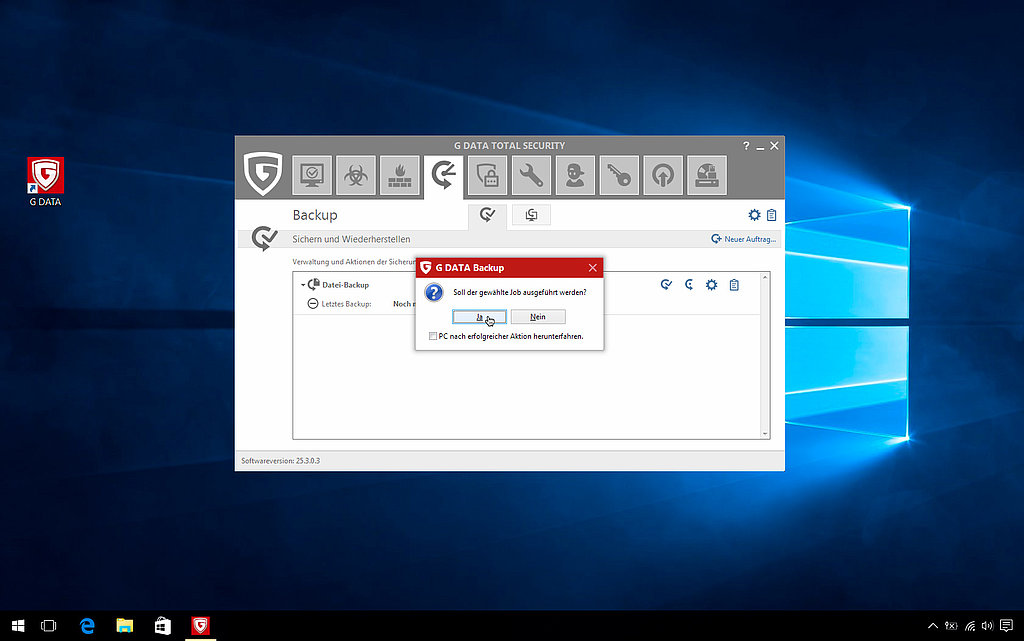1024x641 pixels.
Task: Open the Device Control drive icon
Action: [x=707, y=176]
